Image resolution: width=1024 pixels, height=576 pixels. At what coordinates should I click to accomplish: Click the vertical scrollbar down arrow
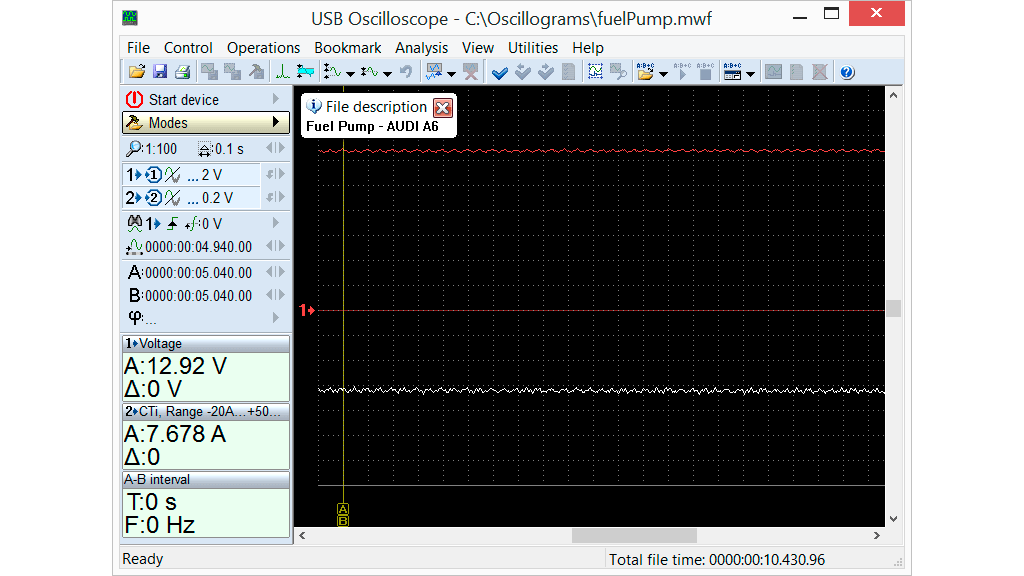coord(893,519)
